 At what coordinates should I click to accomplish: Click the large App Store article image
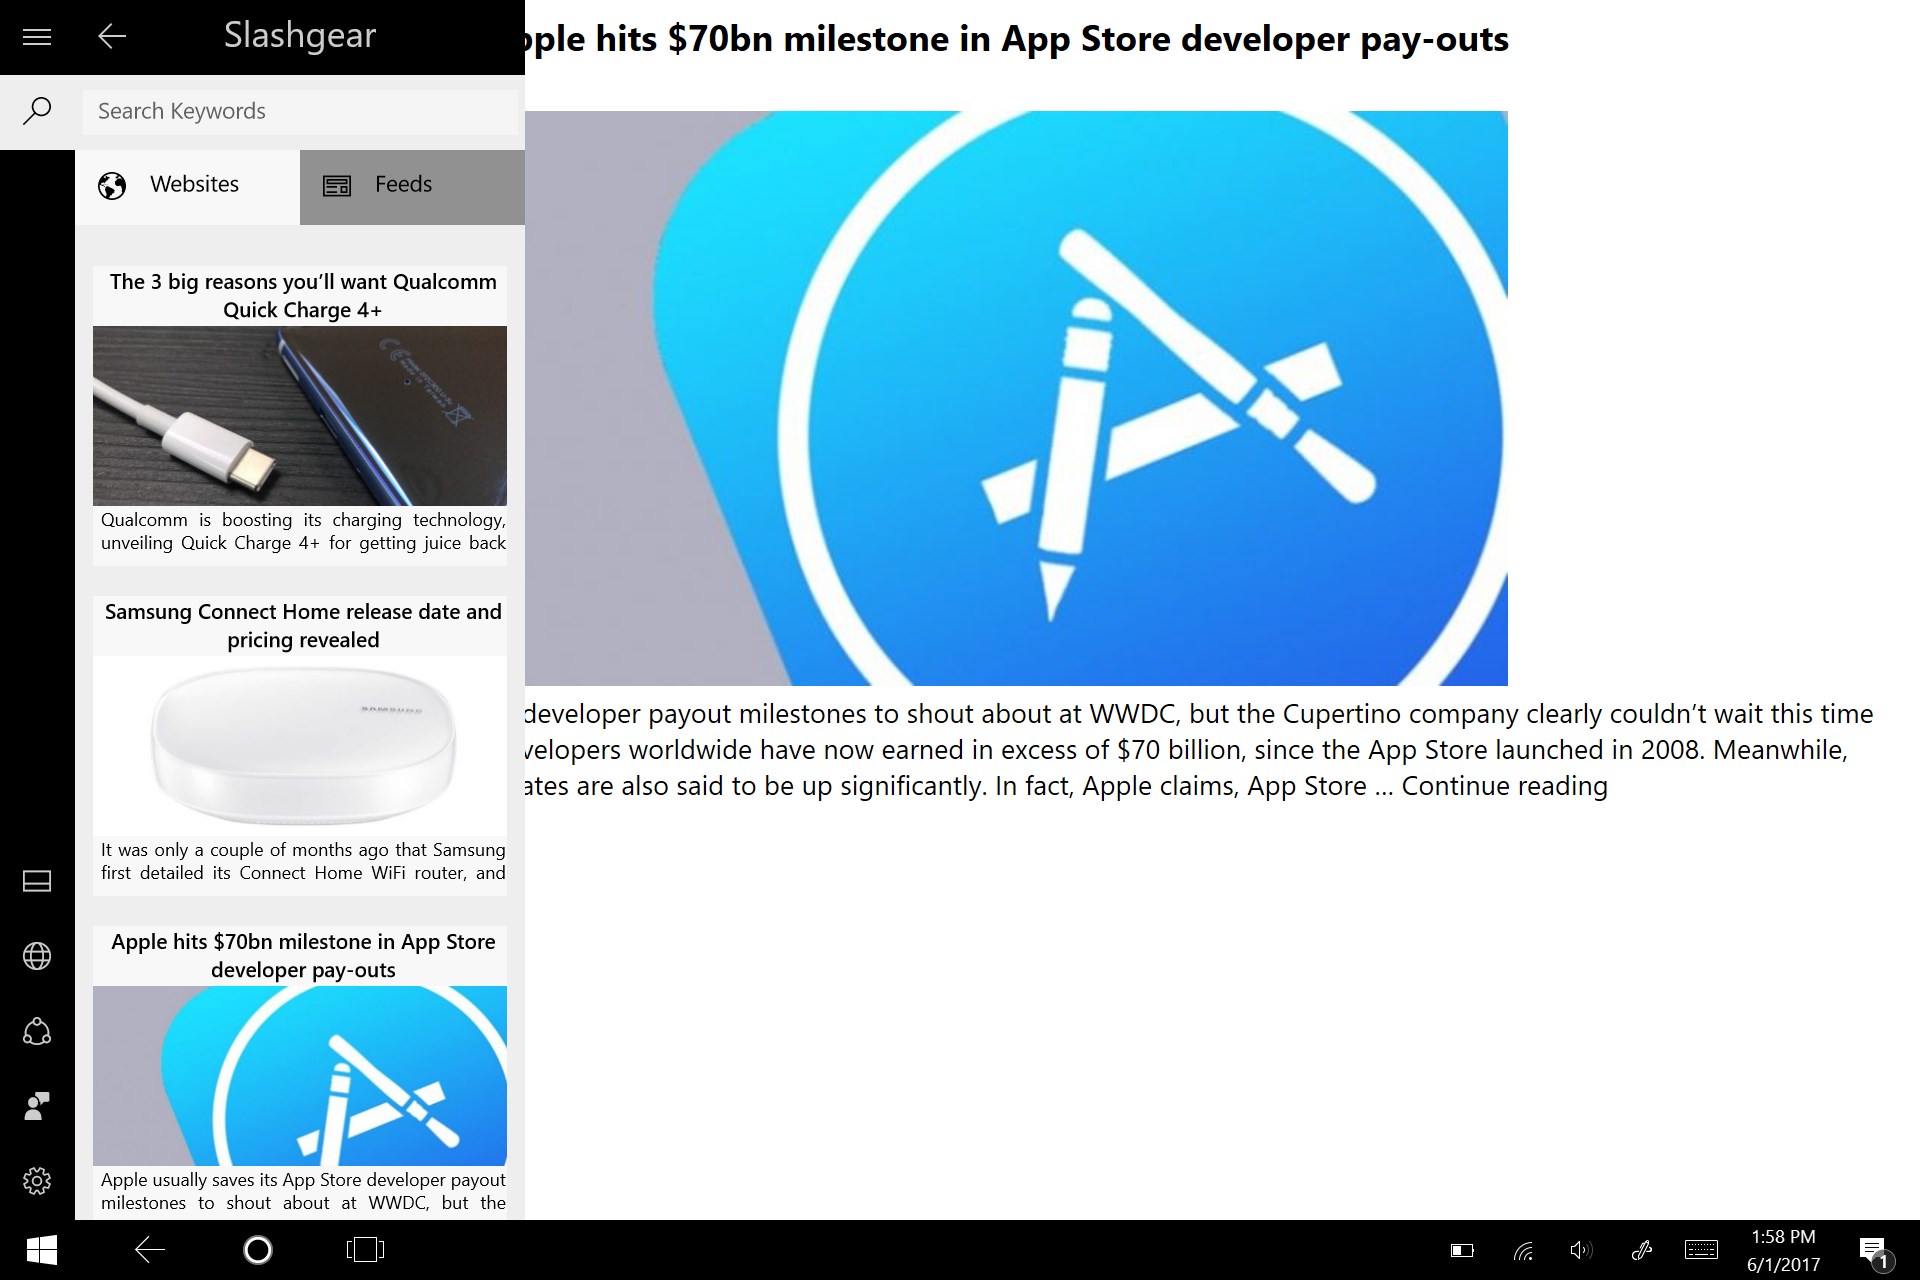1015,398
